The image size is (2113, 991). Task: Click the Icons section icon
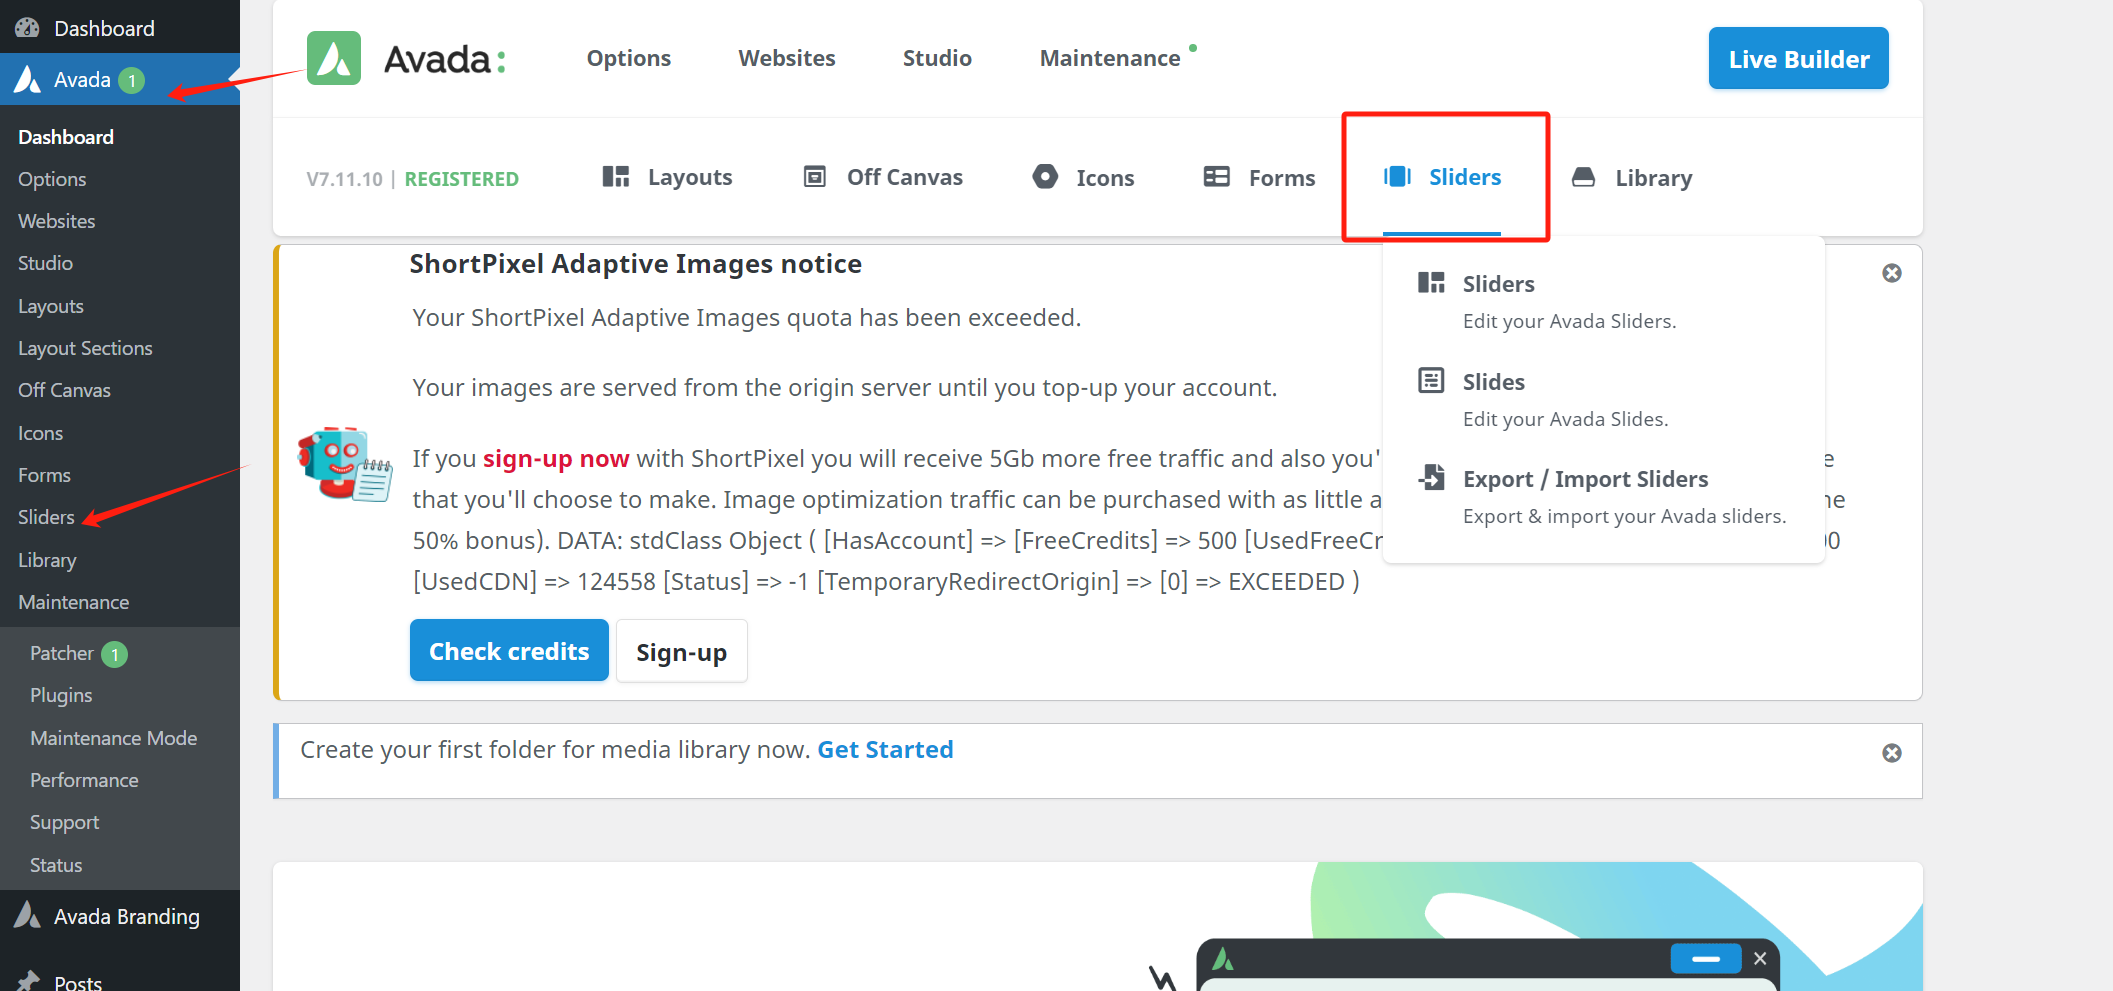click(1044, 176)
